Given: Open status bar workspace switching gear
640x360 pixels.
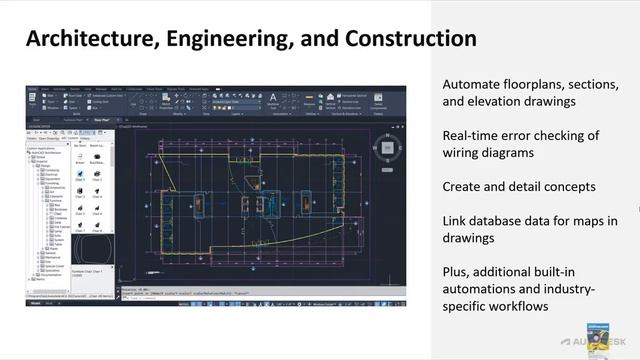Looking at the screenshot, I should click(x=299, y=304).
